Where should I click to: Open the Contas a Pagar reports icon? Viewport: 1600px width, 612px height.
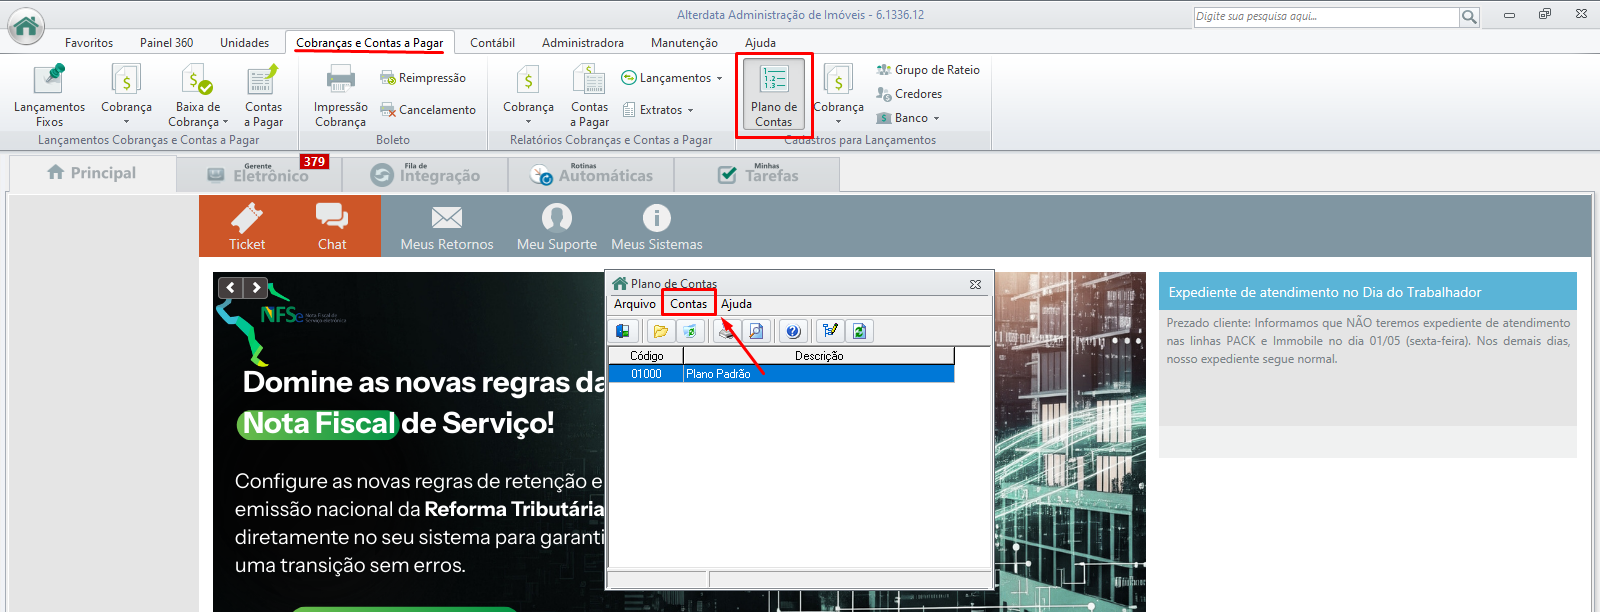coord(589,79)
